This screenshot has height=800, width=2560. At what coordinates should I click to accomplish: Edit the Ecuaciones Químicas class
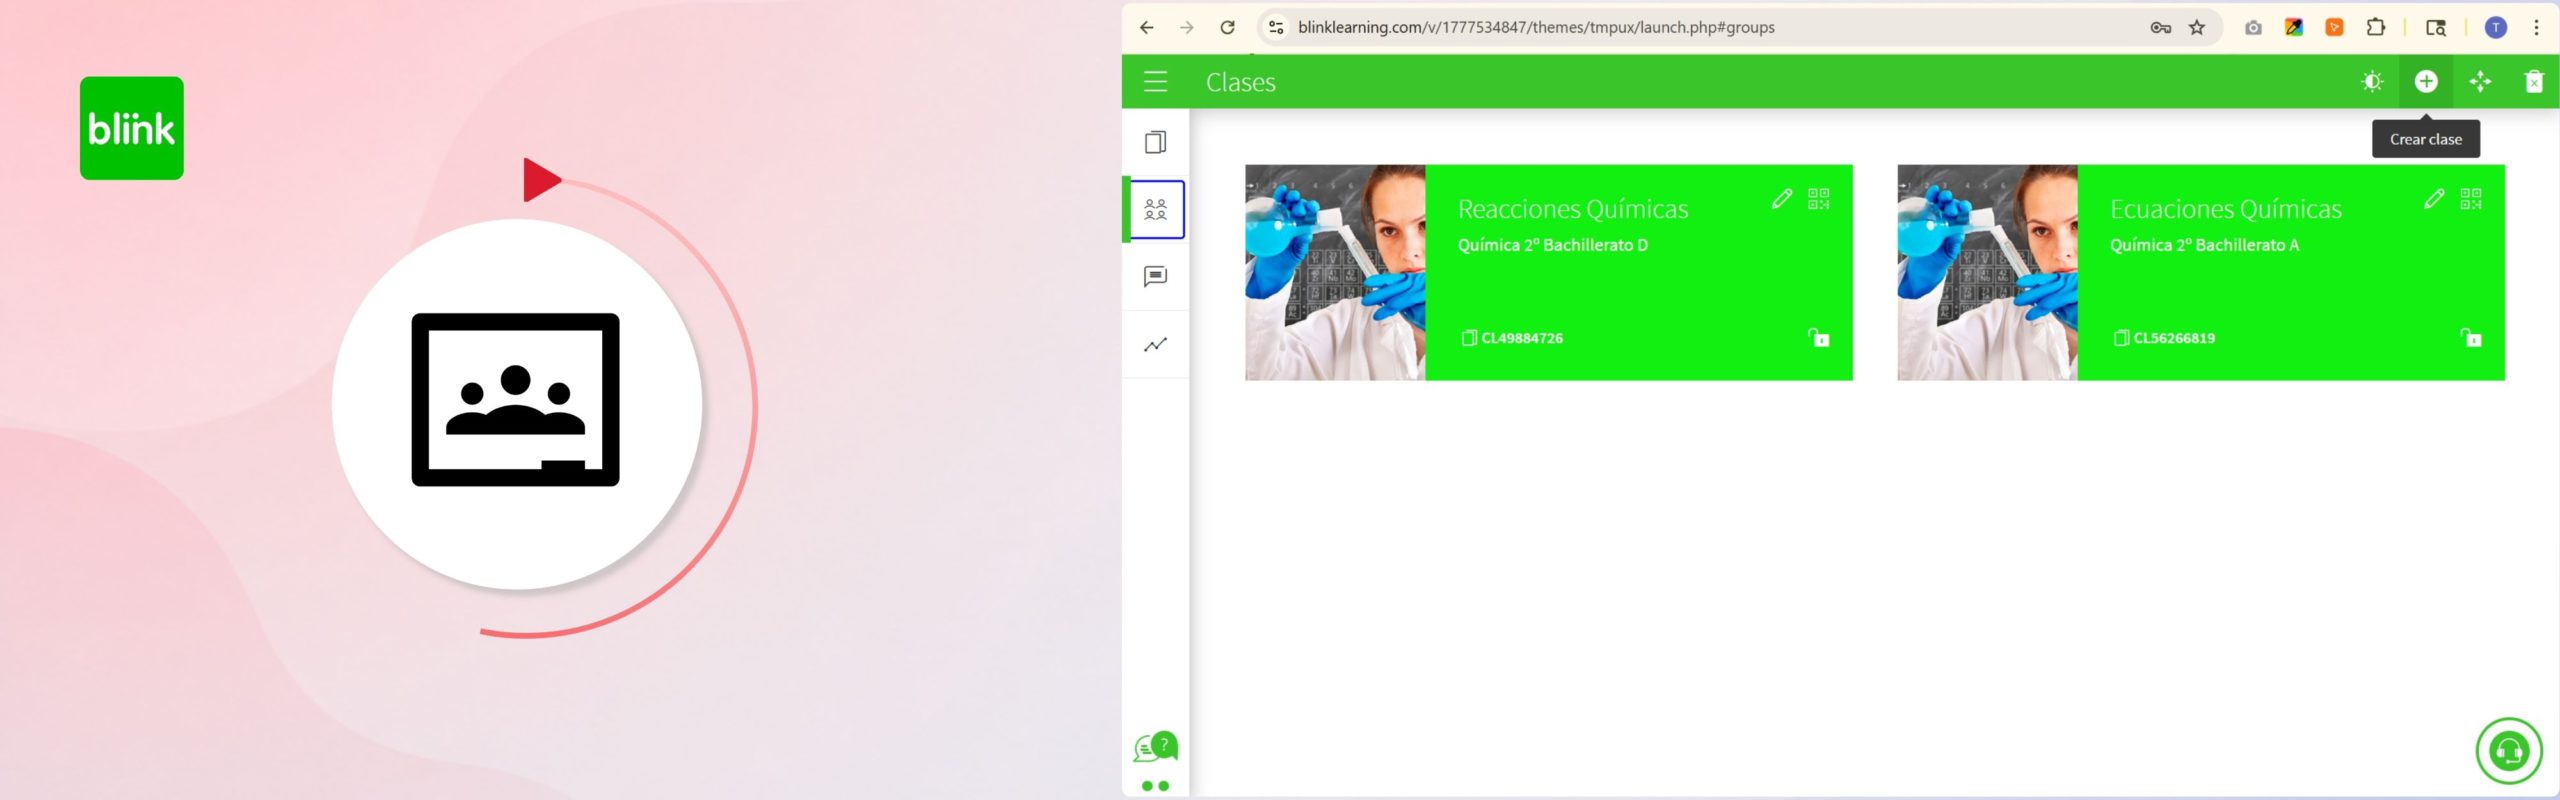[x=2434, y=199]
